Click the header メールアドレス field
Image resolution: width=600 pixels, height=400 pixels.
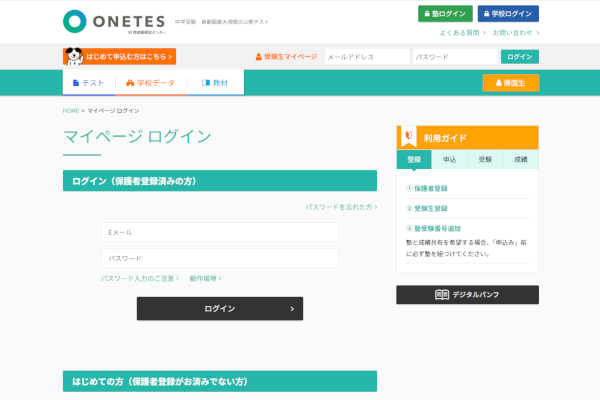pyautogui.click(x=366, y=57)
